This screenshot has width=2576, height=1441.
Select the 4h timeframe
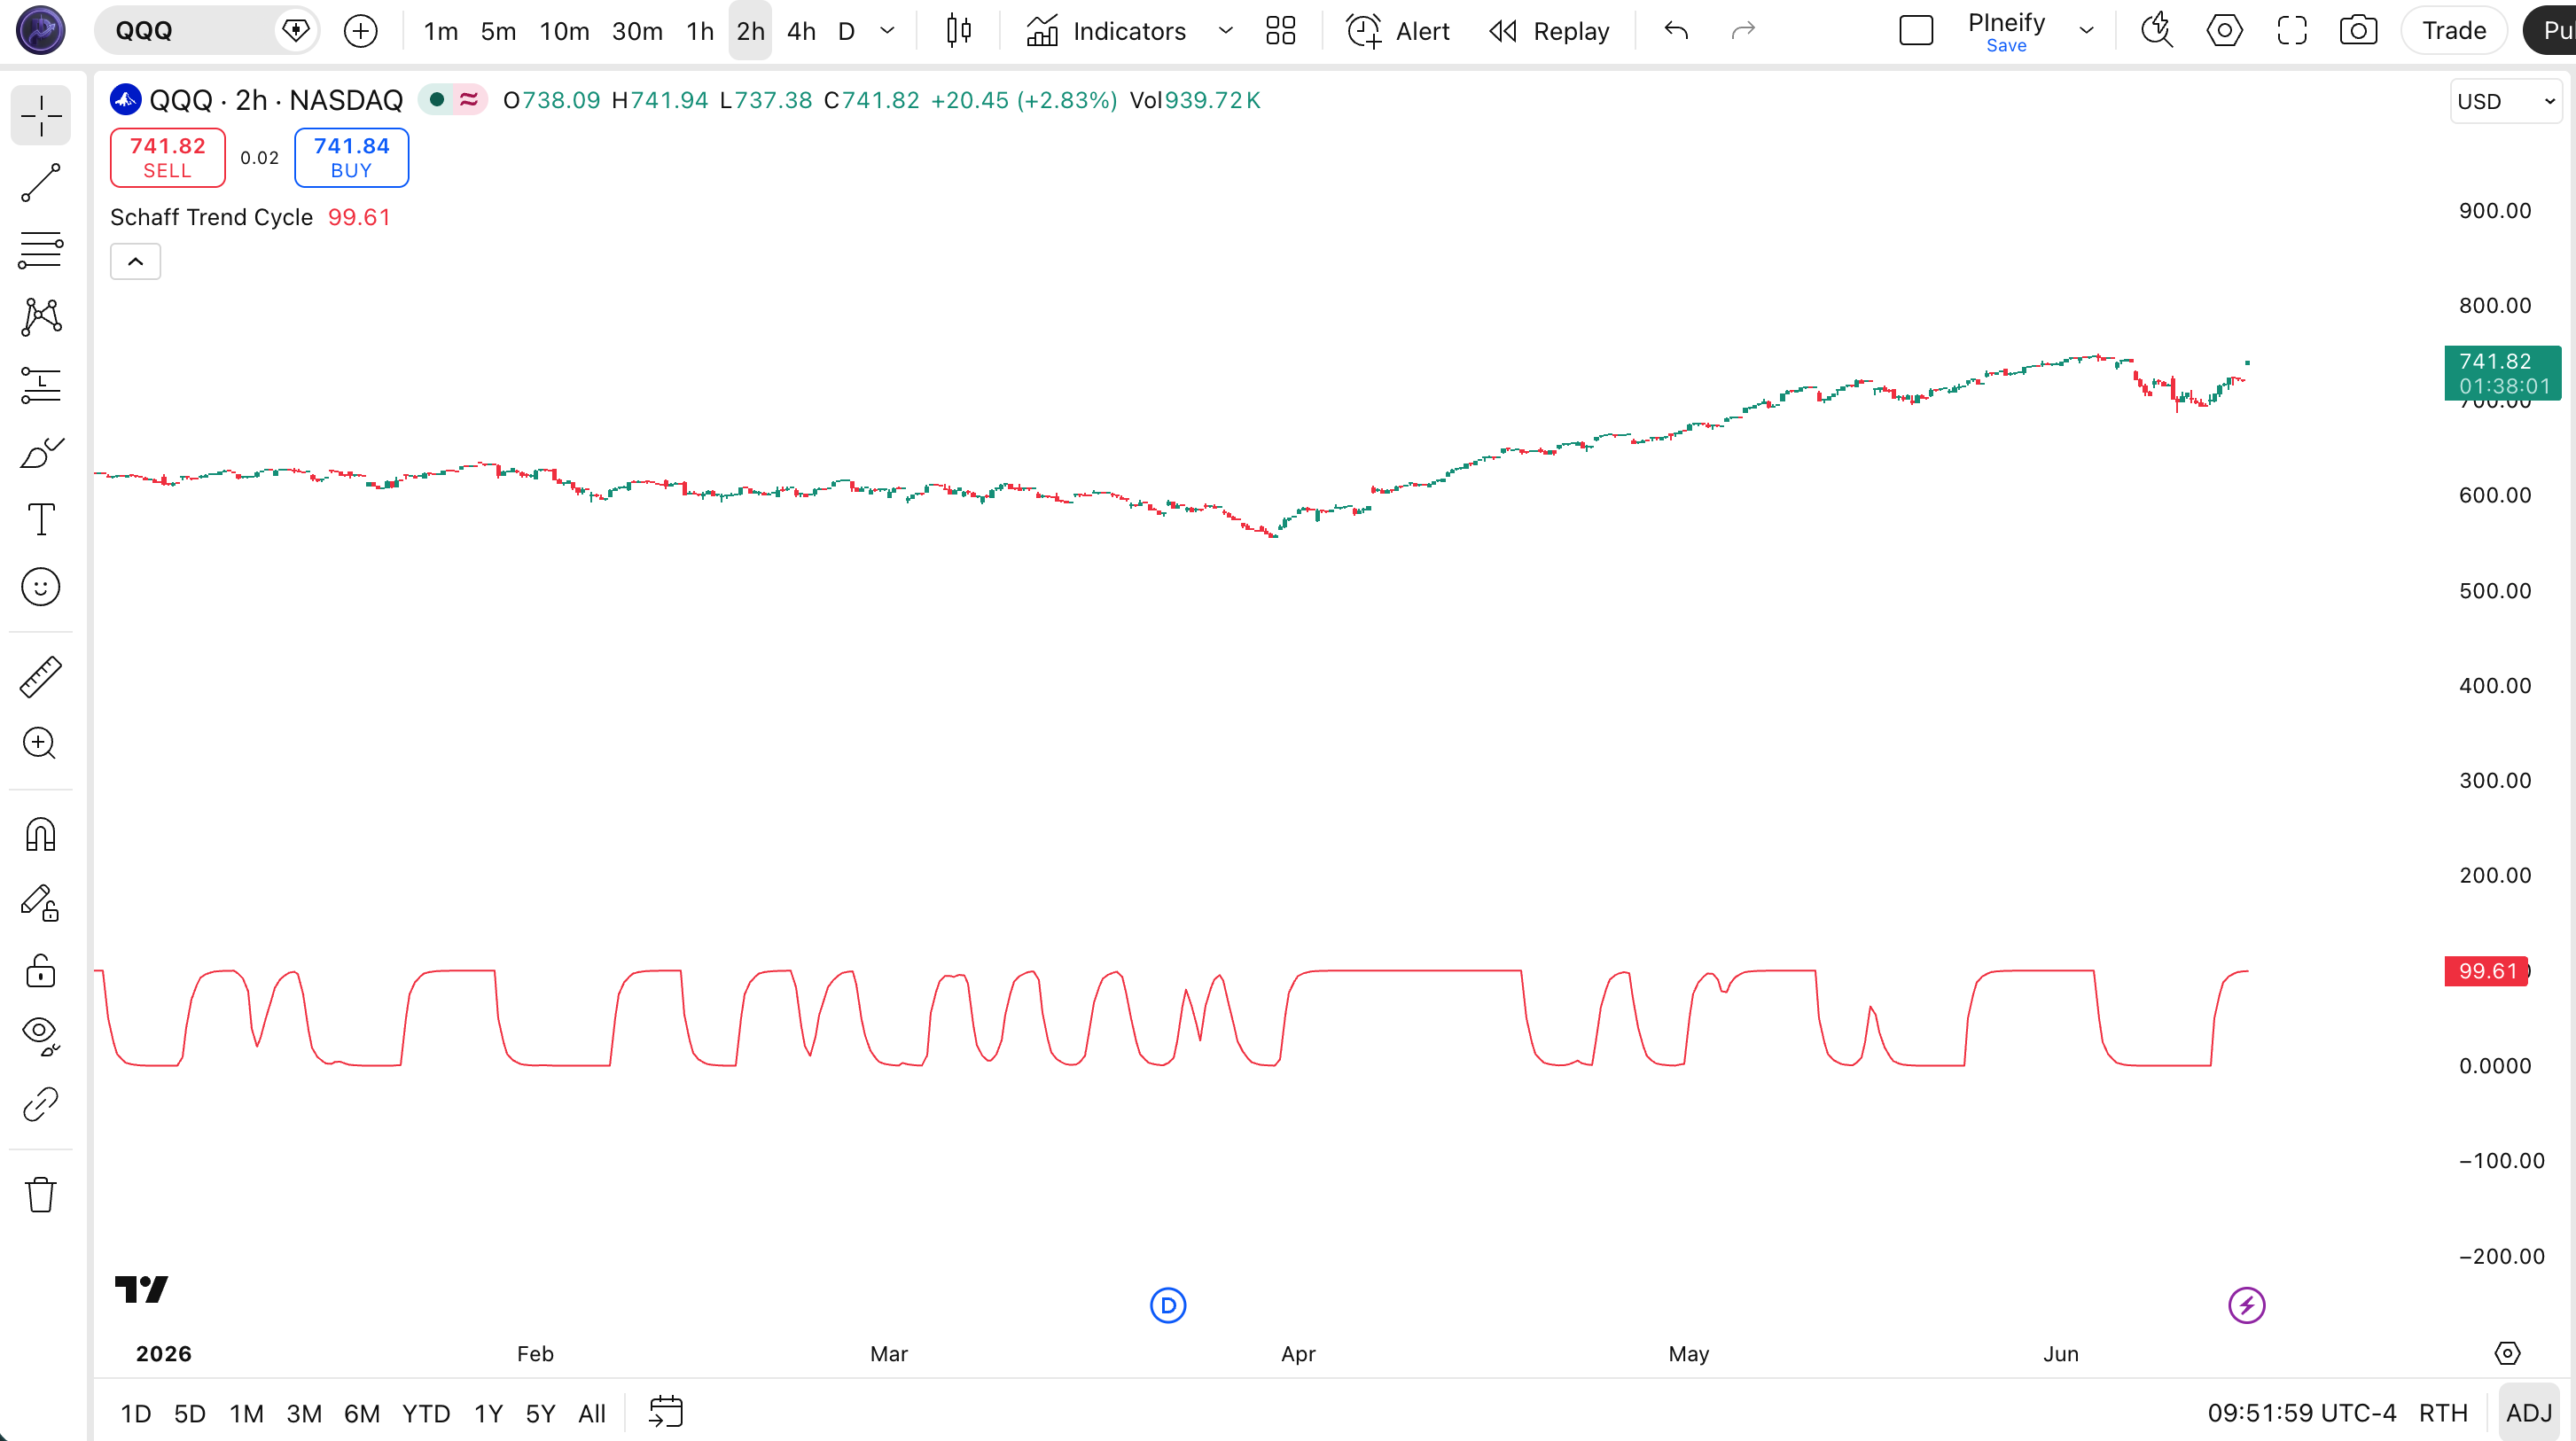(x=801, y=31)
